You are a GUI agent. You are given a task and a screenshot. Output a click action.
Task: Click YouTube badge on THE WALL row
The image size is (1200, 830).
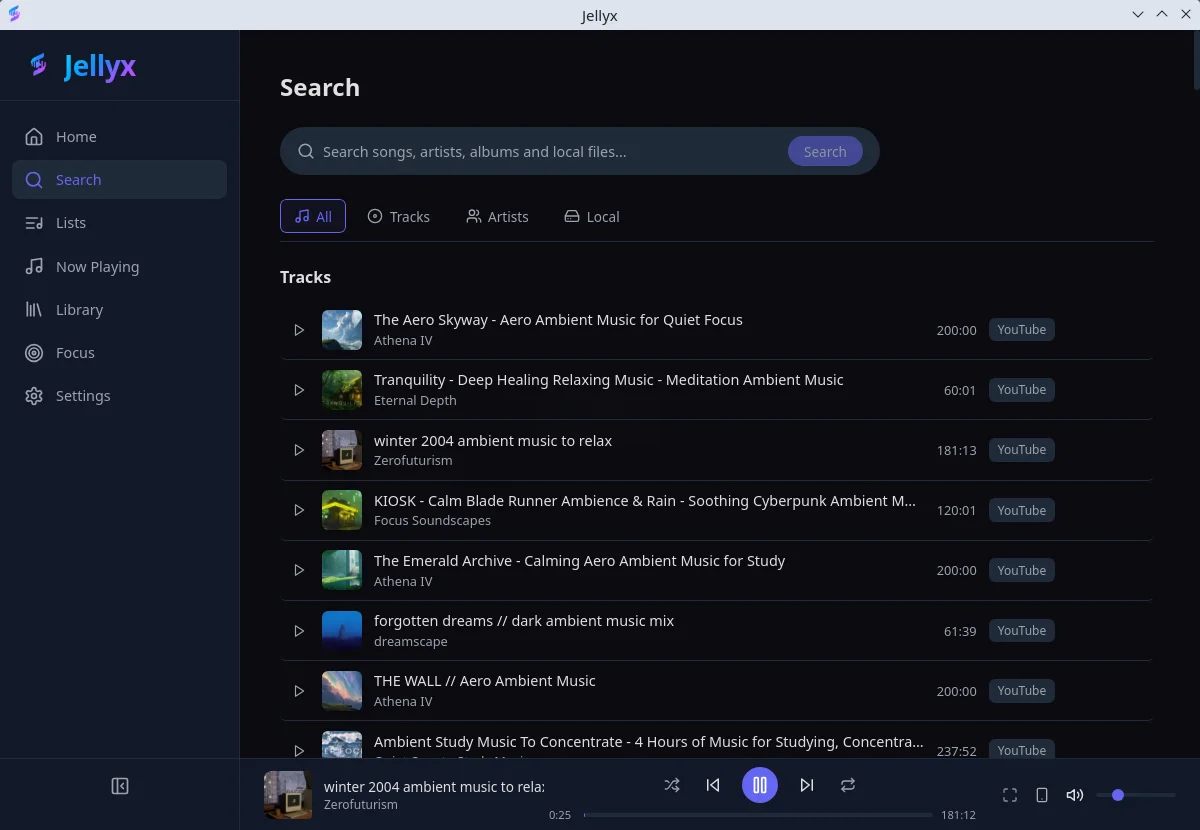pos(1021,691)
